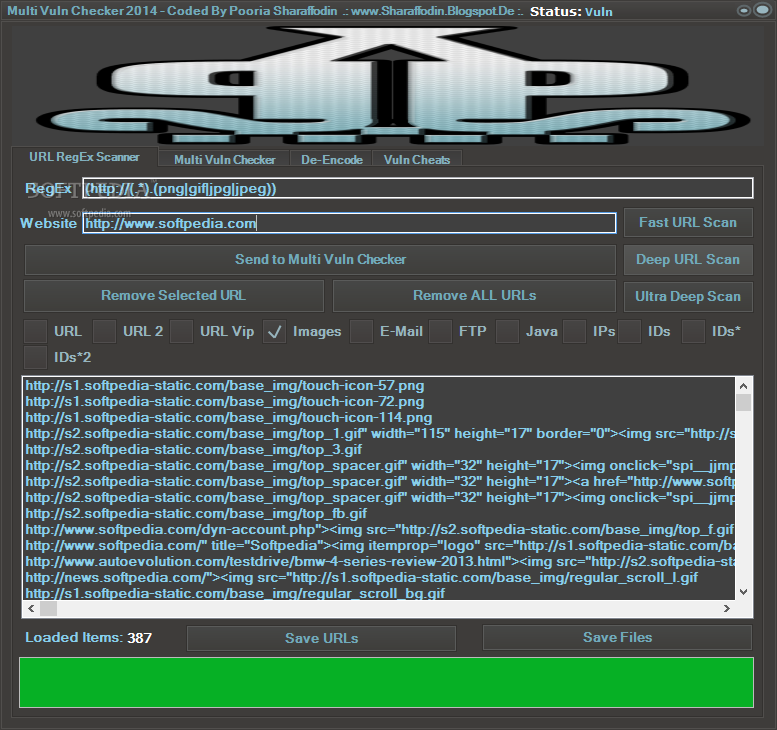The image size is (777, 730).
Task: Enable the URL Vip checkbox
Action: point(181,332)
